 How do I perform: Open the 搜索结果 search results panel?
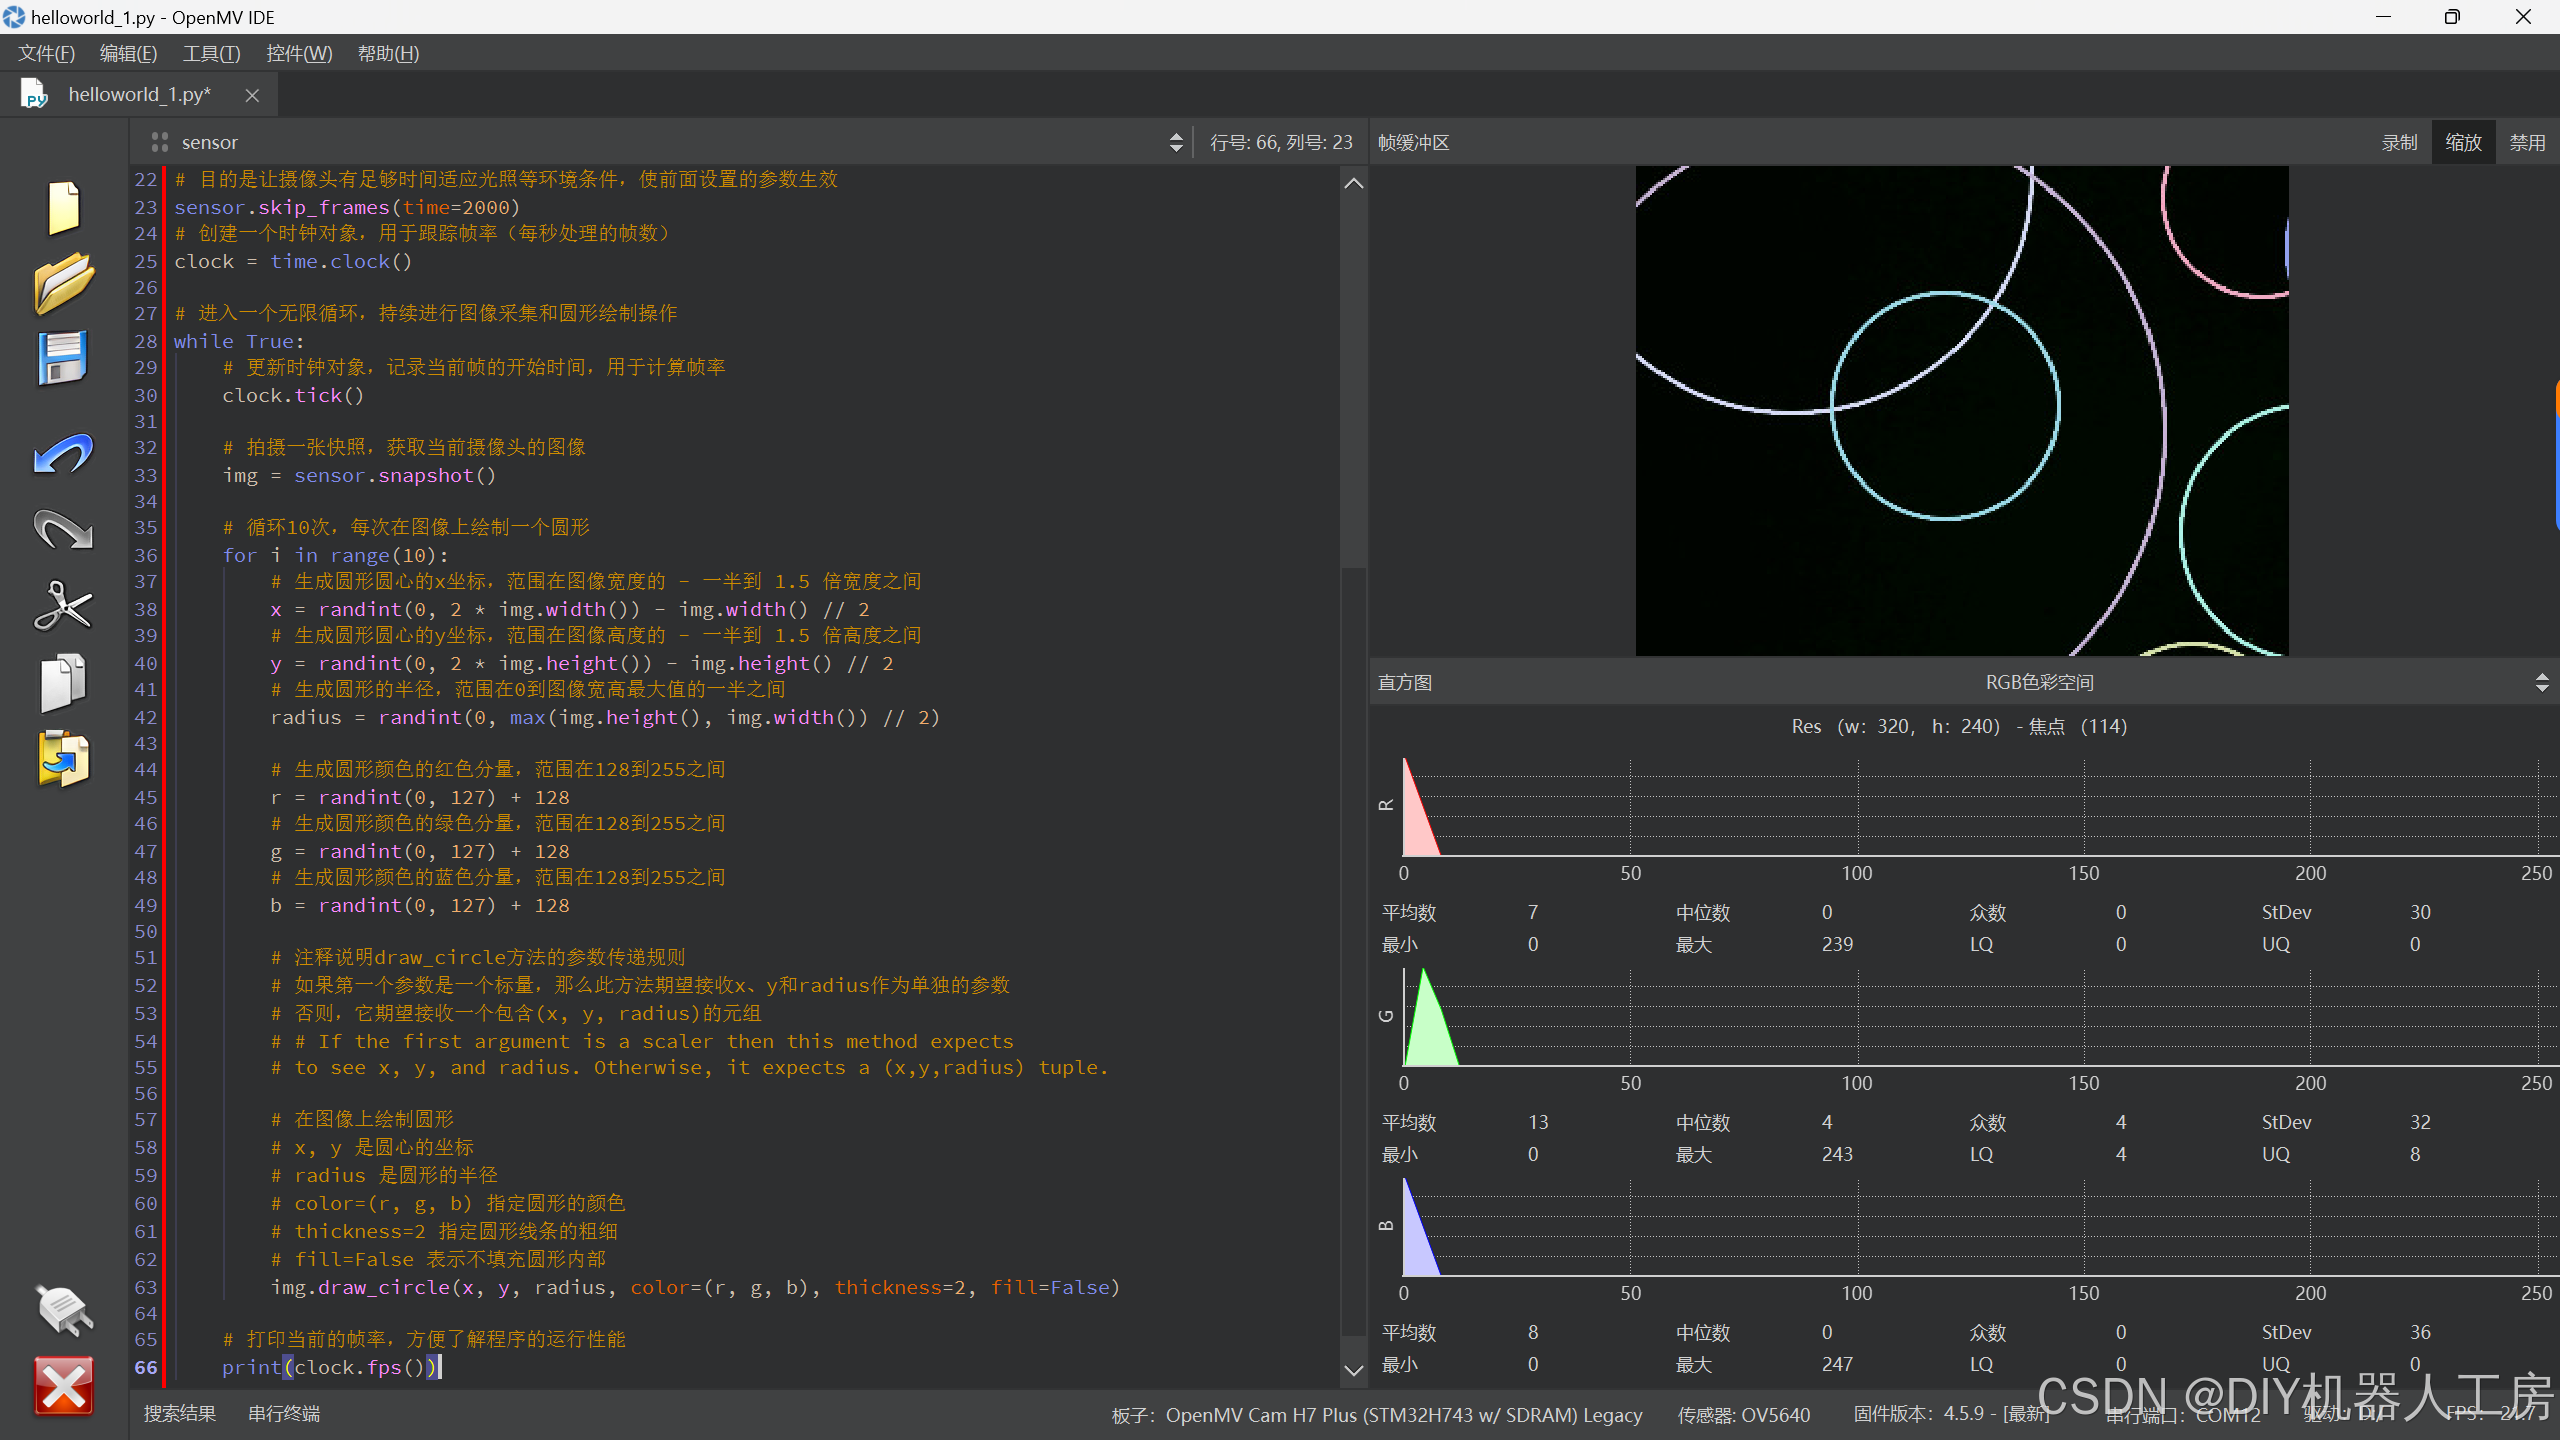(180, 1413)
